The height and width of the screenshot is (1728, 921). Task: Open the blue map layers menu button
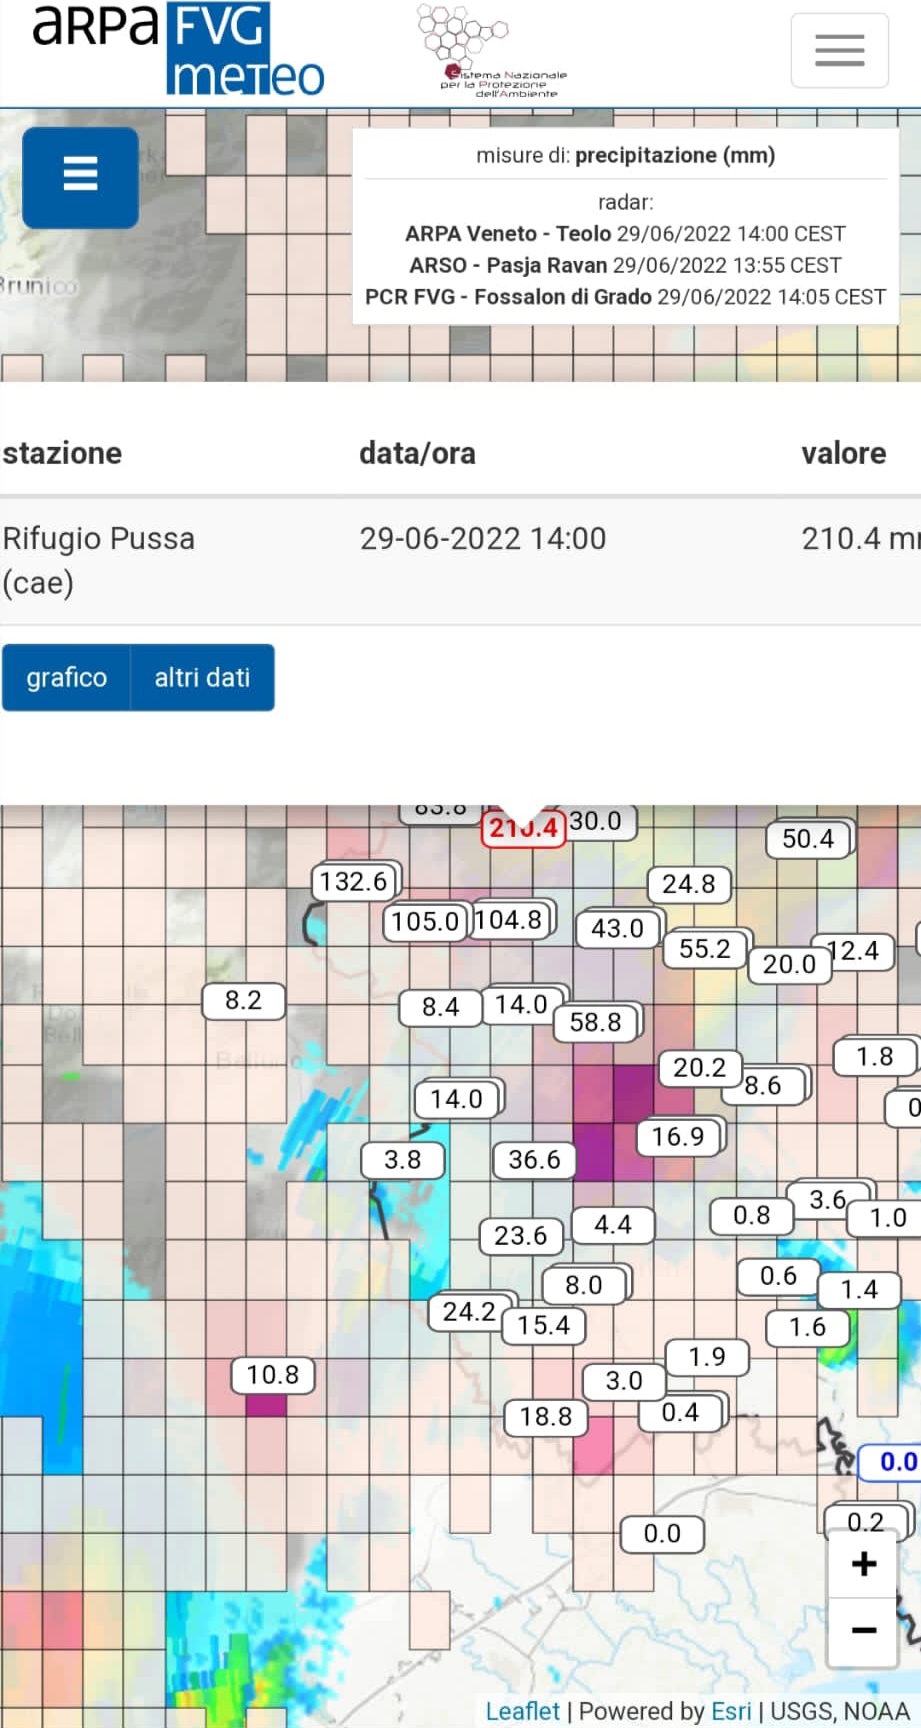tap(80, 177)
